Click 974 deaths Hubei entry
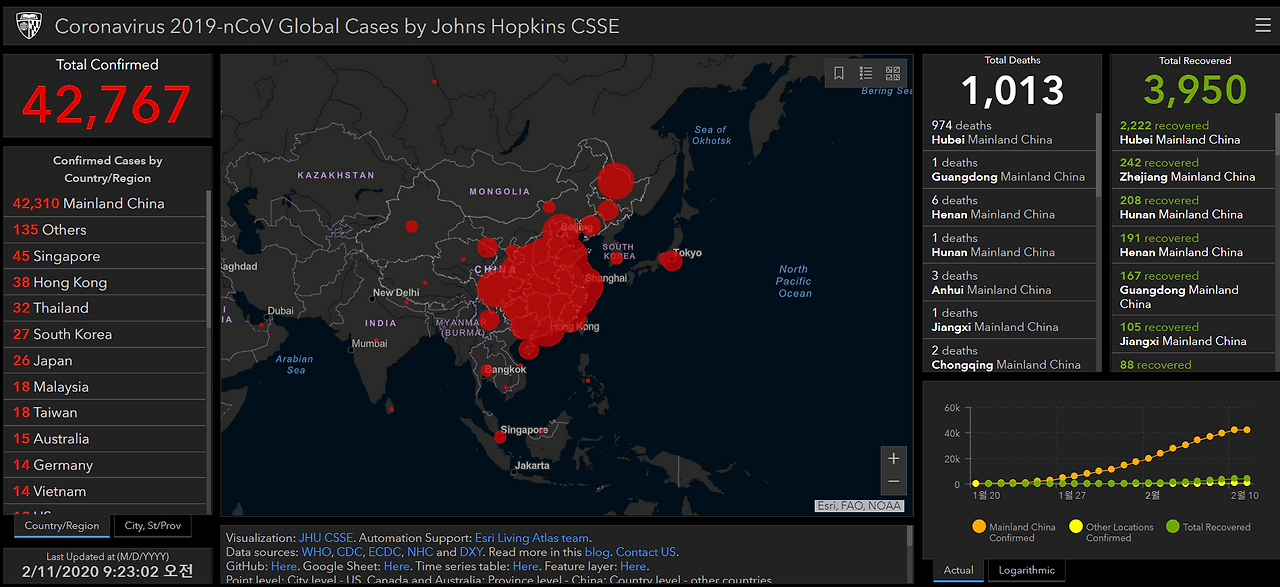The width and height of the screenshot is (1280, 587). (x=1009, y=132)
